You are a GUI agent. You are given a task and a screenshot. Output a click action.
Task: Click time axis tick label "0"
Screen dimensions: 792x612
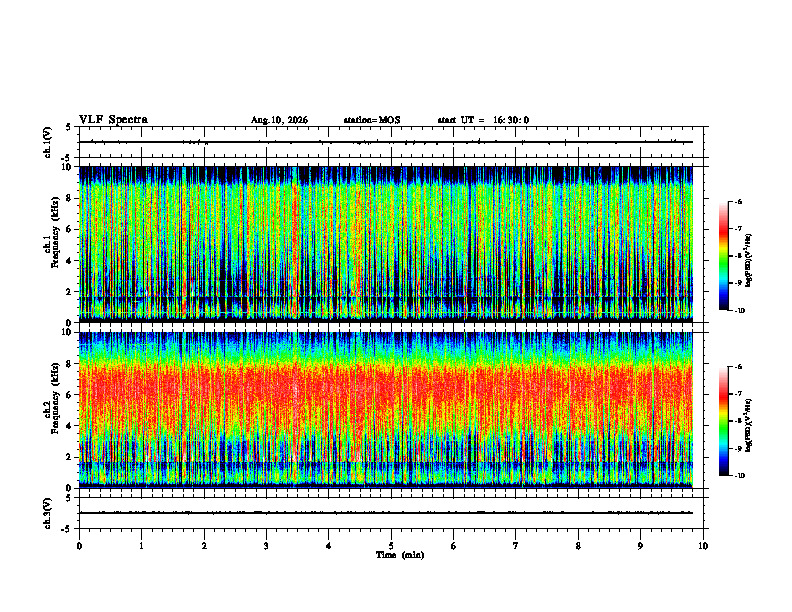coord(79,546)
